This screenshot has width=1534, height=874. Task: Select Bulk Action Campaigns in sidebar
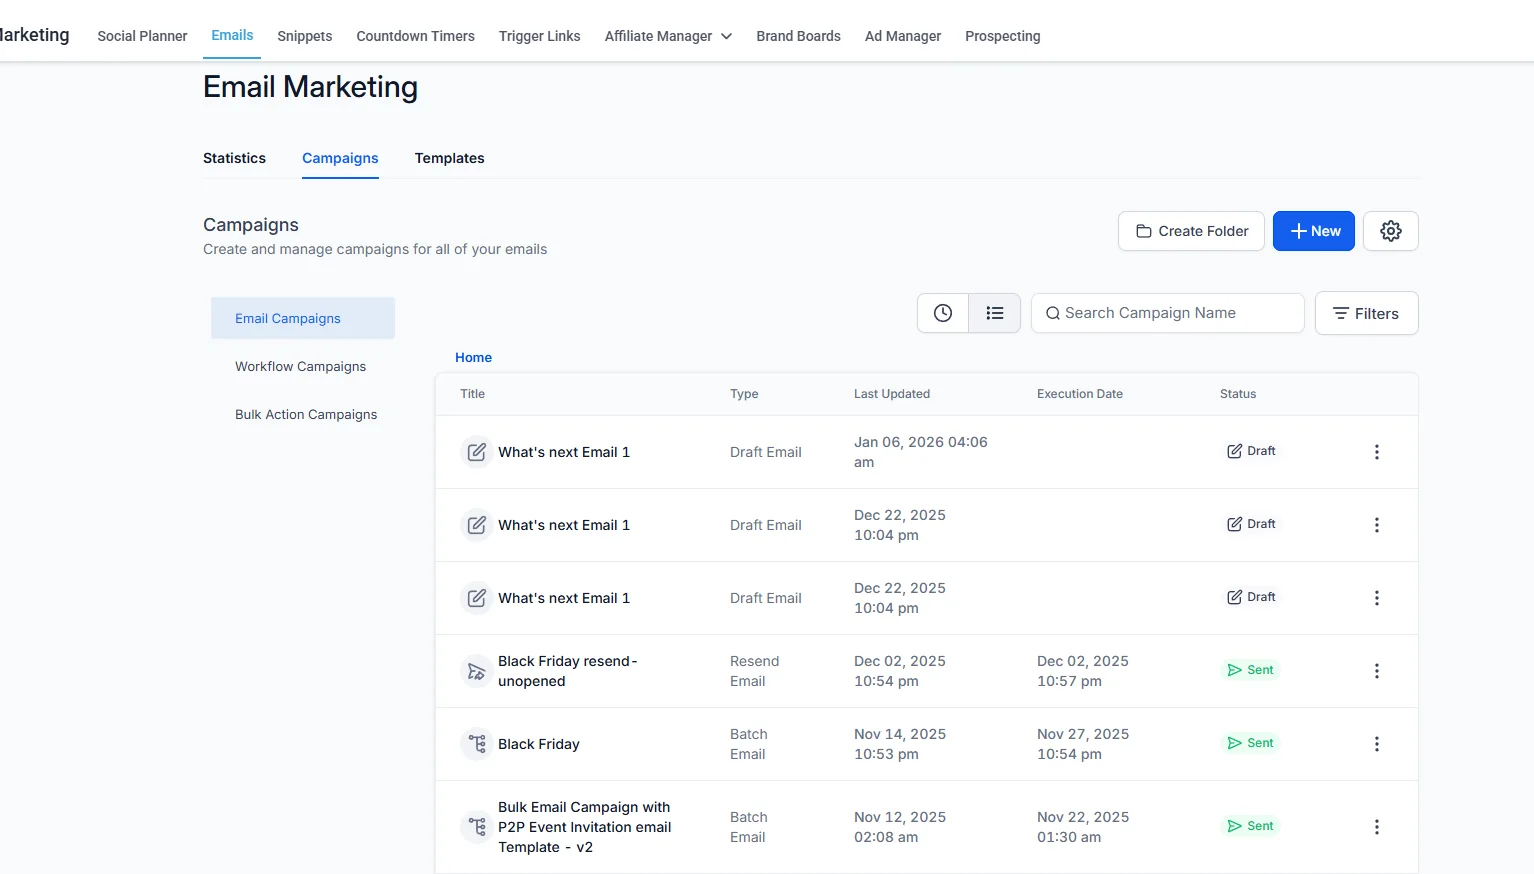click(x=306, y=415)
